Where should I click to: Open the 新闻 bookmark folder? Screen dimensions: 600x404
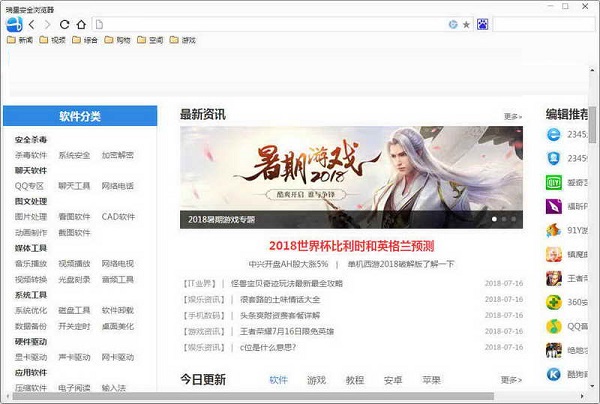(x=18, y=40)
